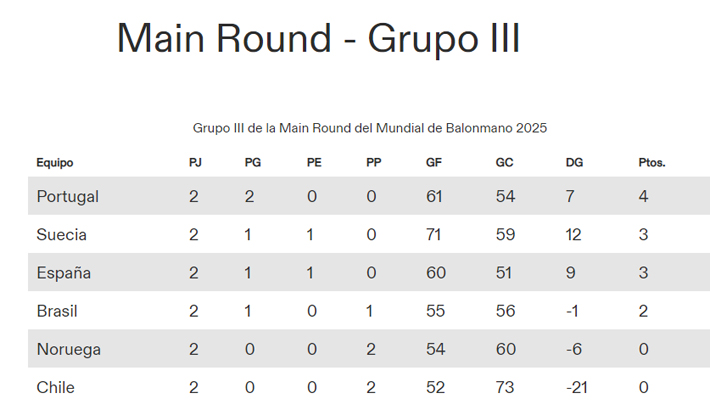Click the PE column header

click(314, 163)
